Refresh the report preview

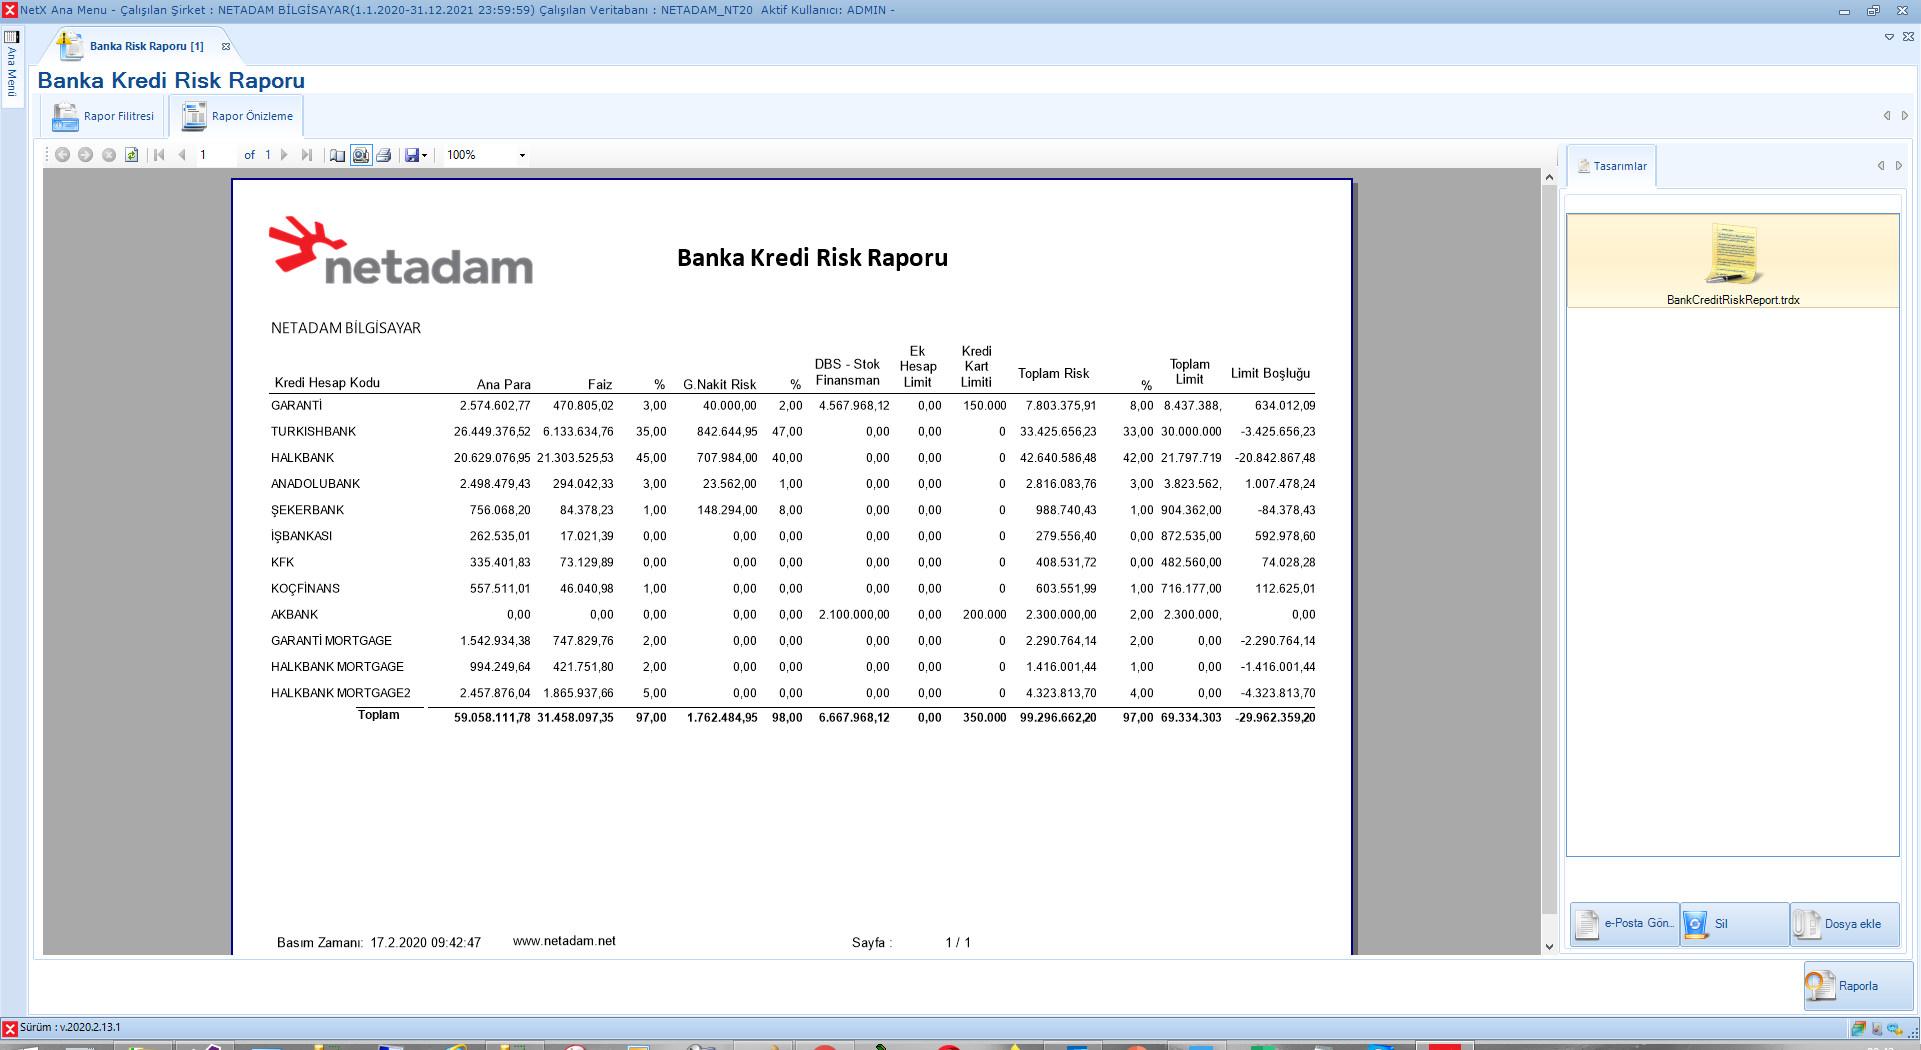point(132,155)
